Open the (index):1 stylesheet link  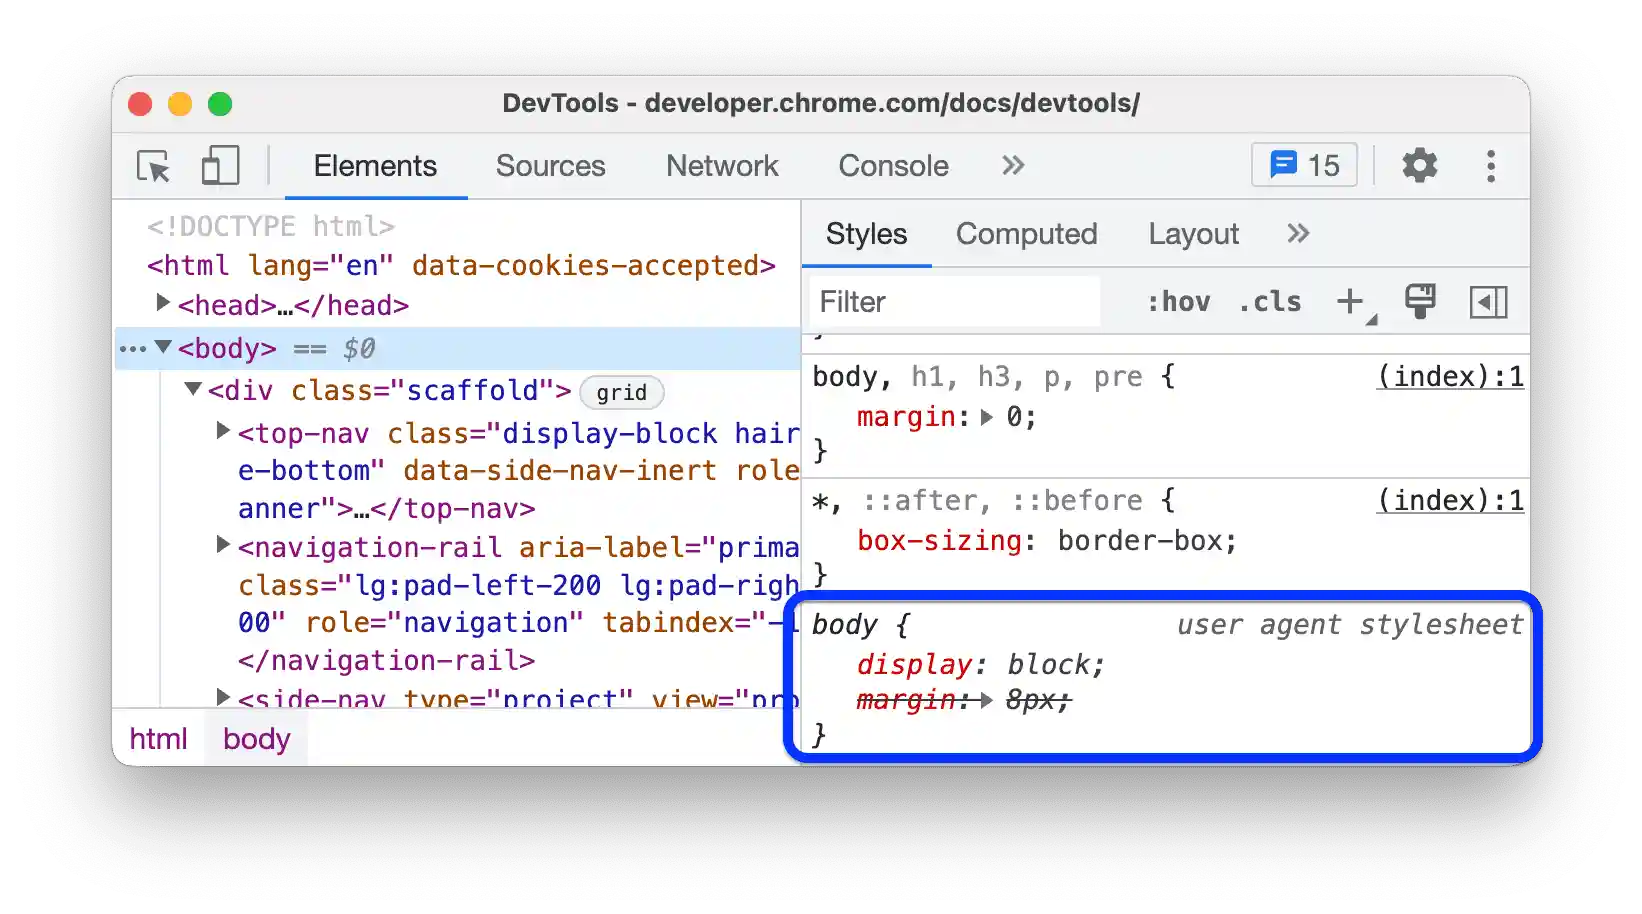(1449, 376)
